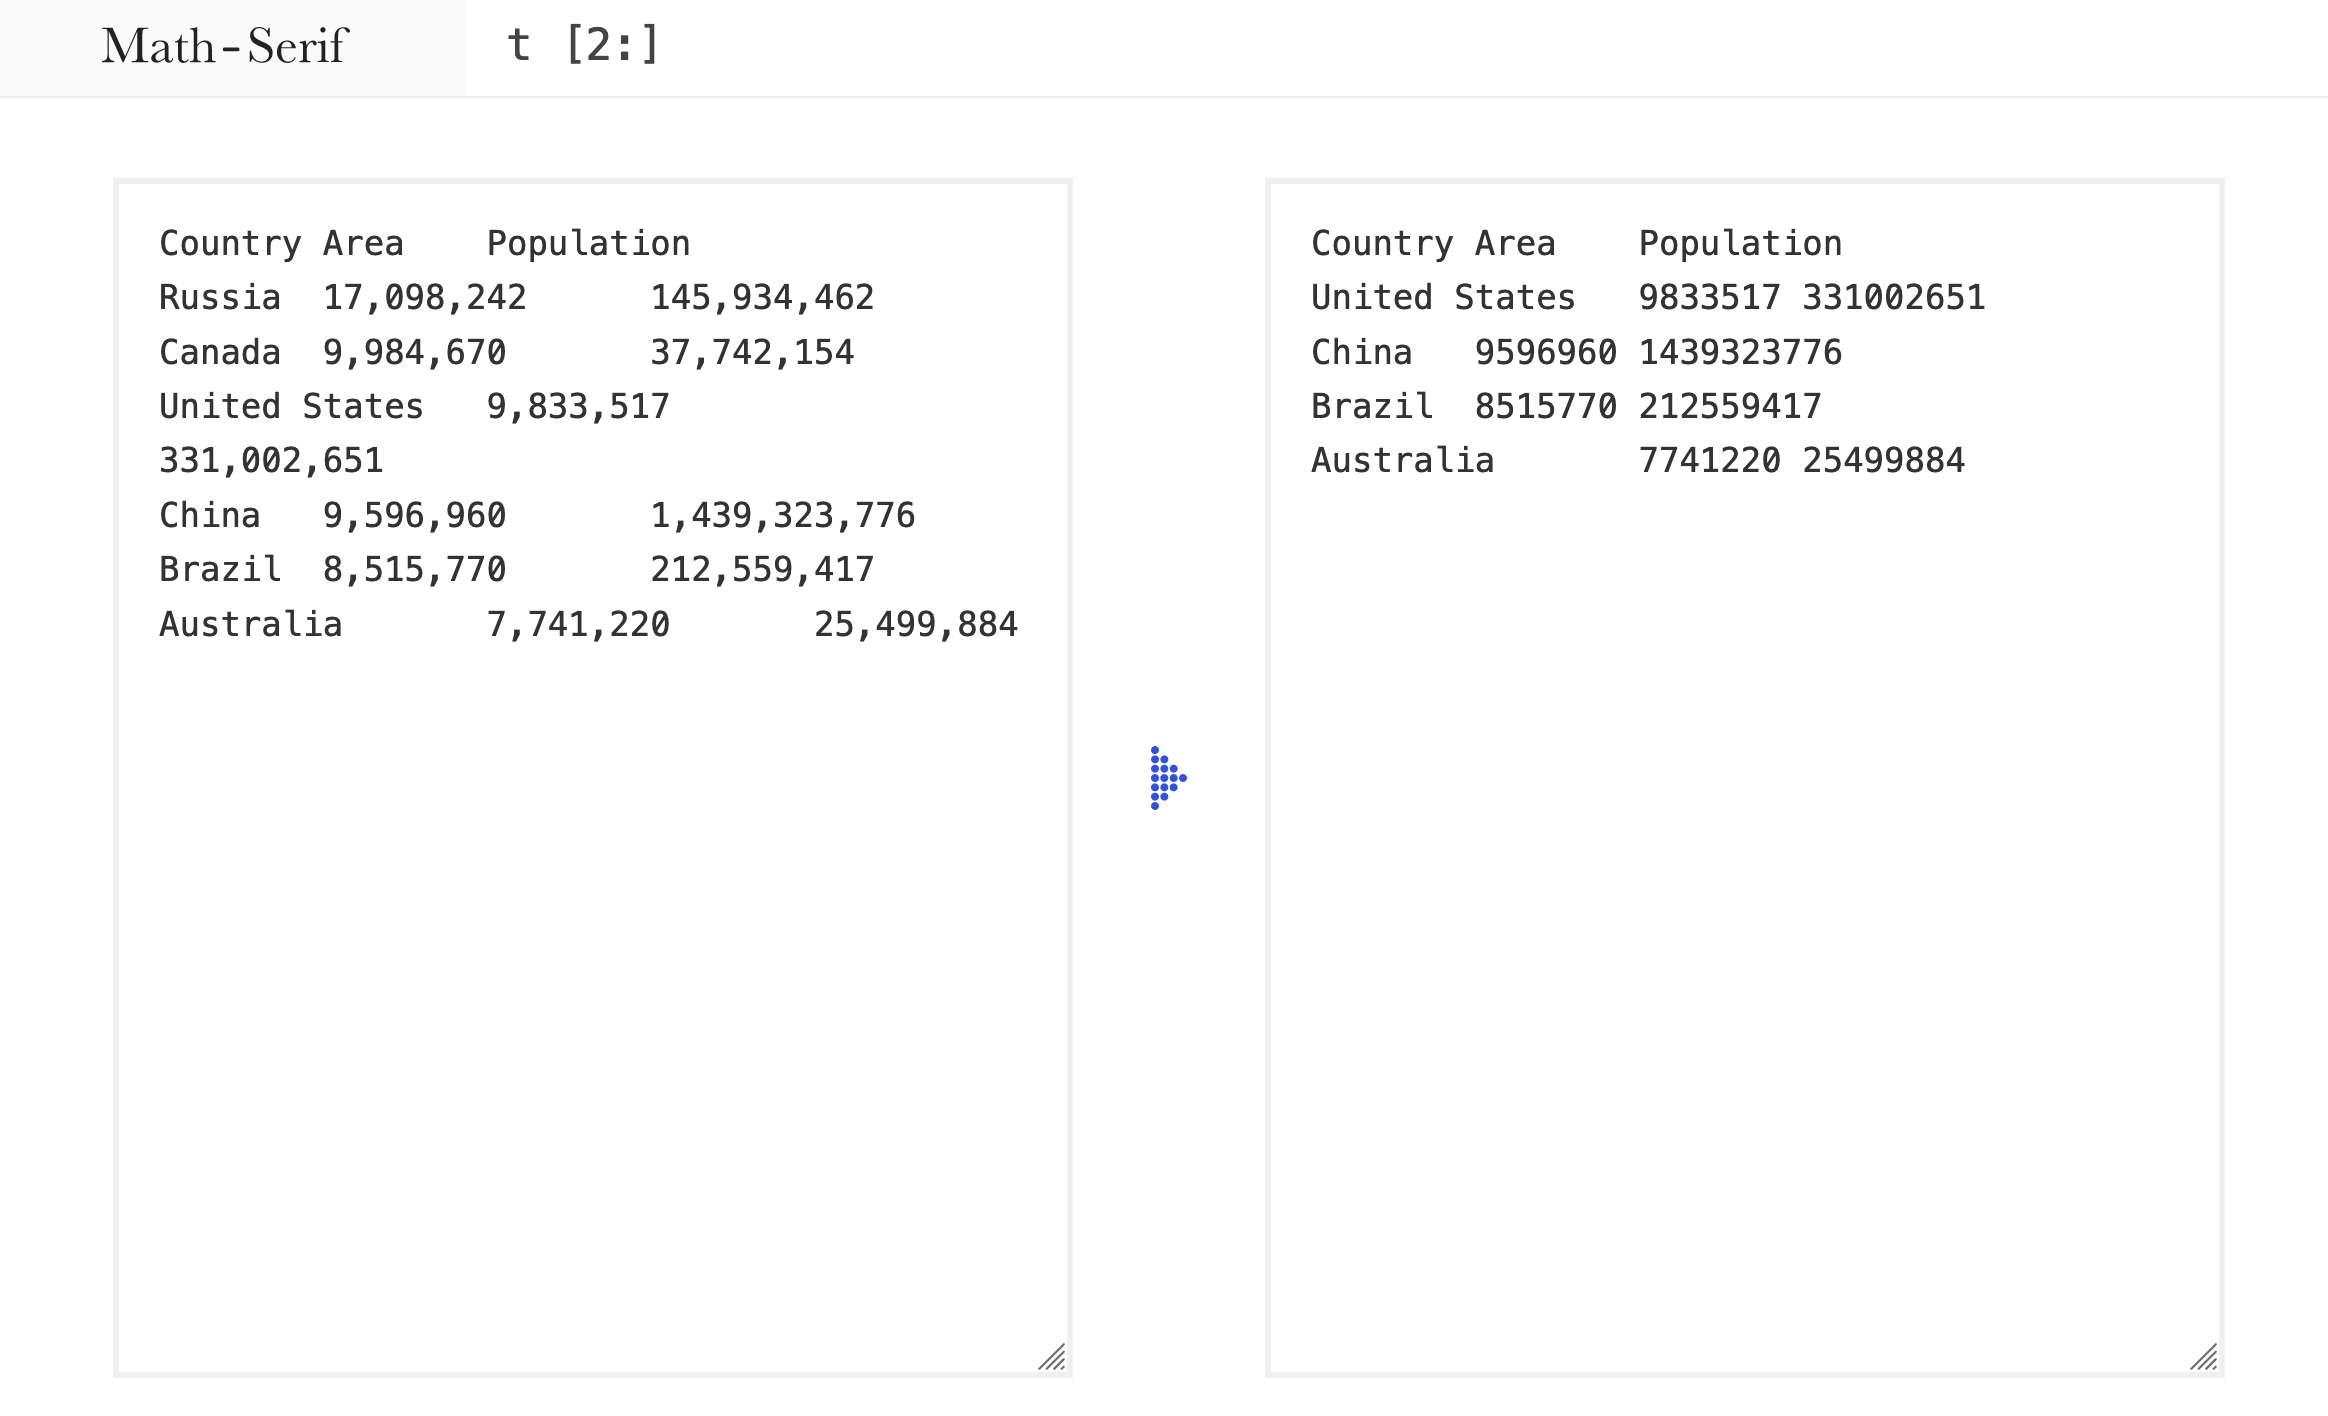Viewport: 2328px width, 1416px height.
Task: Click the wrapped value '331,002,651' on the left
Action: [271, 461]
